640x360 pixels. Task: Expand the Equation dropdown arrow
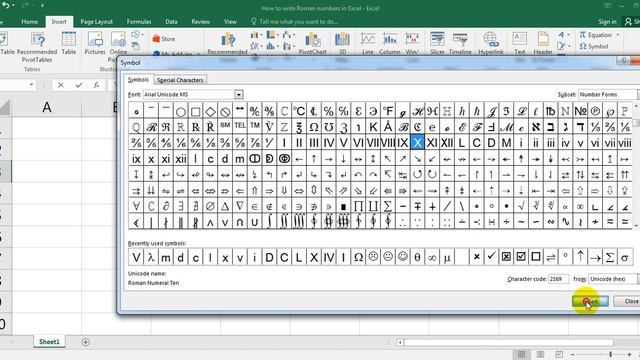point(618,35)
